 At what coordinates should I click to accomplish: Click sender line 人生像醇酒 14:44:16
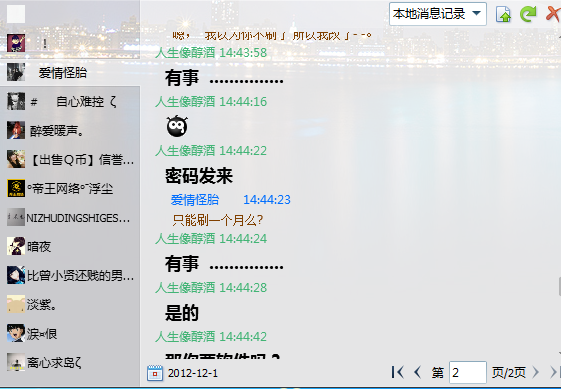pyautogui.click(x=211, y=102)
